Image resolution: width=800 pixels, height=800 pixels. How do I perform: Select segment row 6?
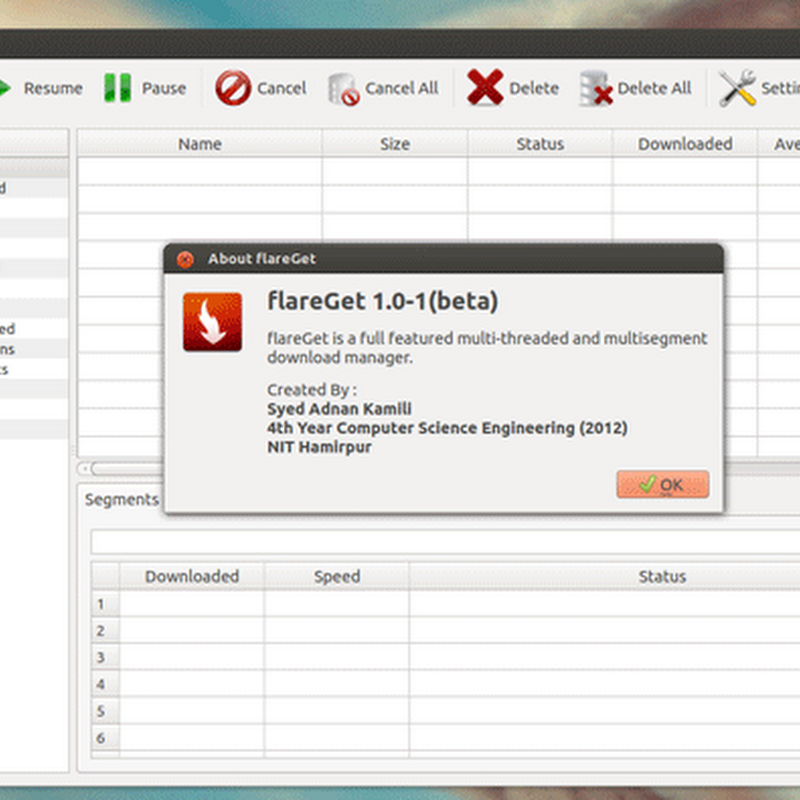105,737
